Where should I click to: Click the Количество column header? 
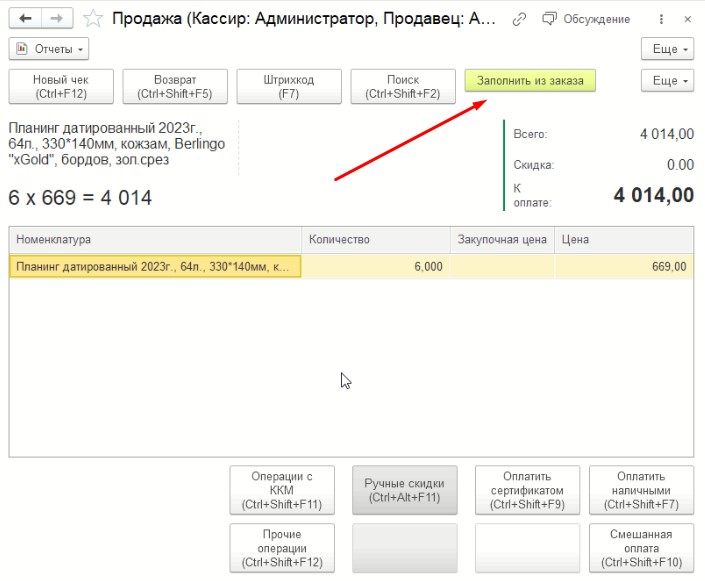376,240
